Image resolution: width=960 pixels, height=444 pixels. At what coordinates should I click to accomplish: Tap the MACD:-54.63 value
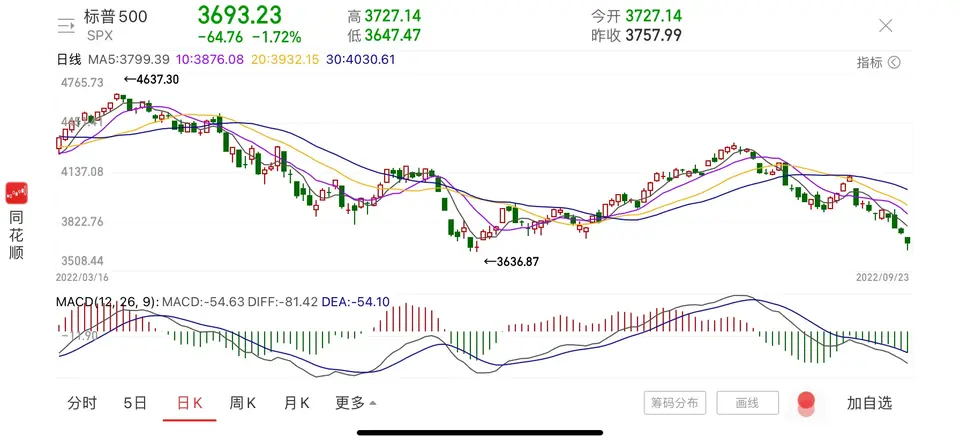pyautogui.click(x=204, y=301)
